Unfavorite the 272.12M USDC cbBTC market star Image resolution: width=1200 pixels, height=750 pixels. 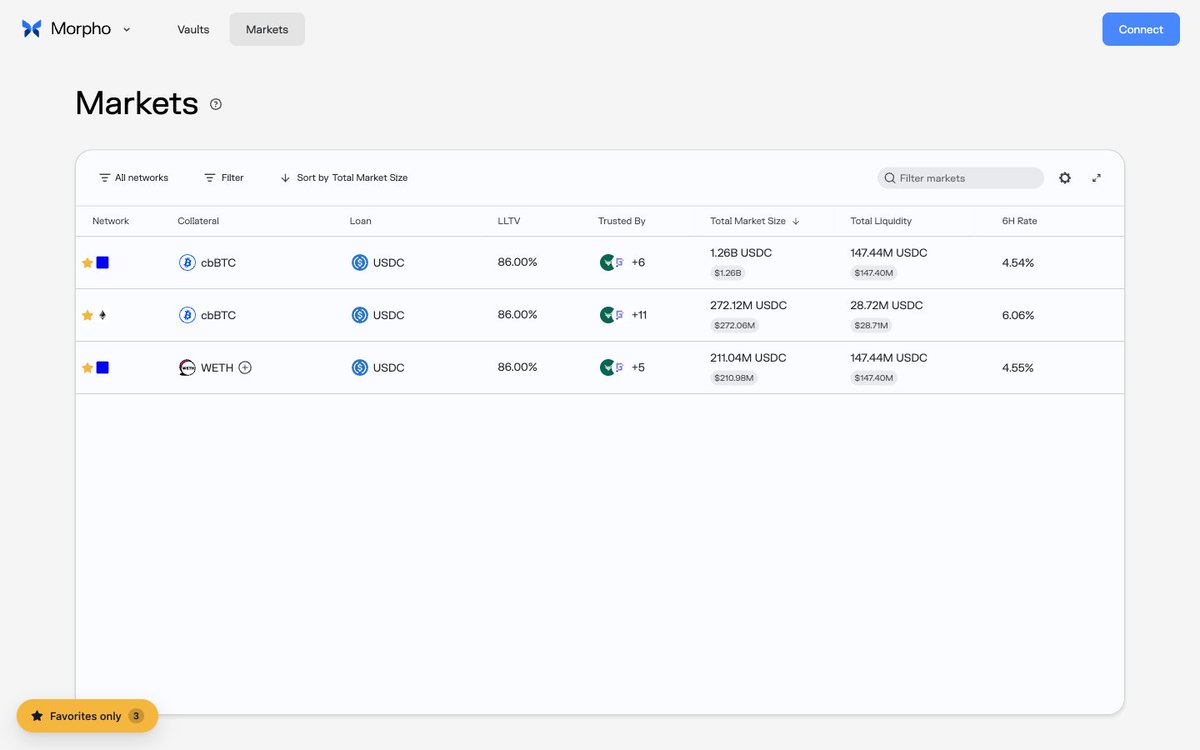tap(87, 315)
